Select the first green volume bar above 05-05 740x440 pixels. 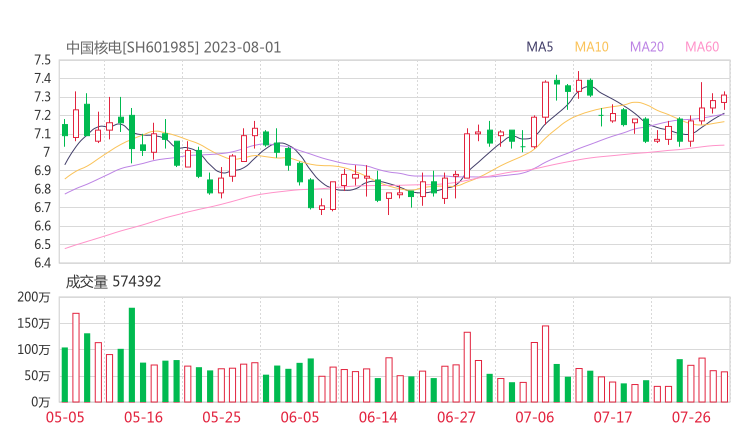[x=65, y=375]
